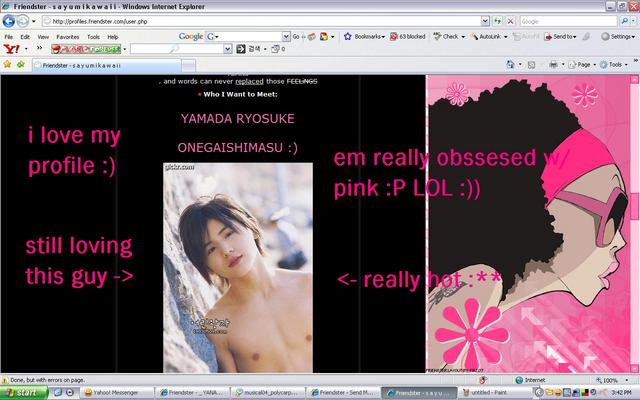640x400 pixels.
Task: Click the Forever banner button in the Yahoo toolbar
Action: pyautogui.click(x=86, y=49)
